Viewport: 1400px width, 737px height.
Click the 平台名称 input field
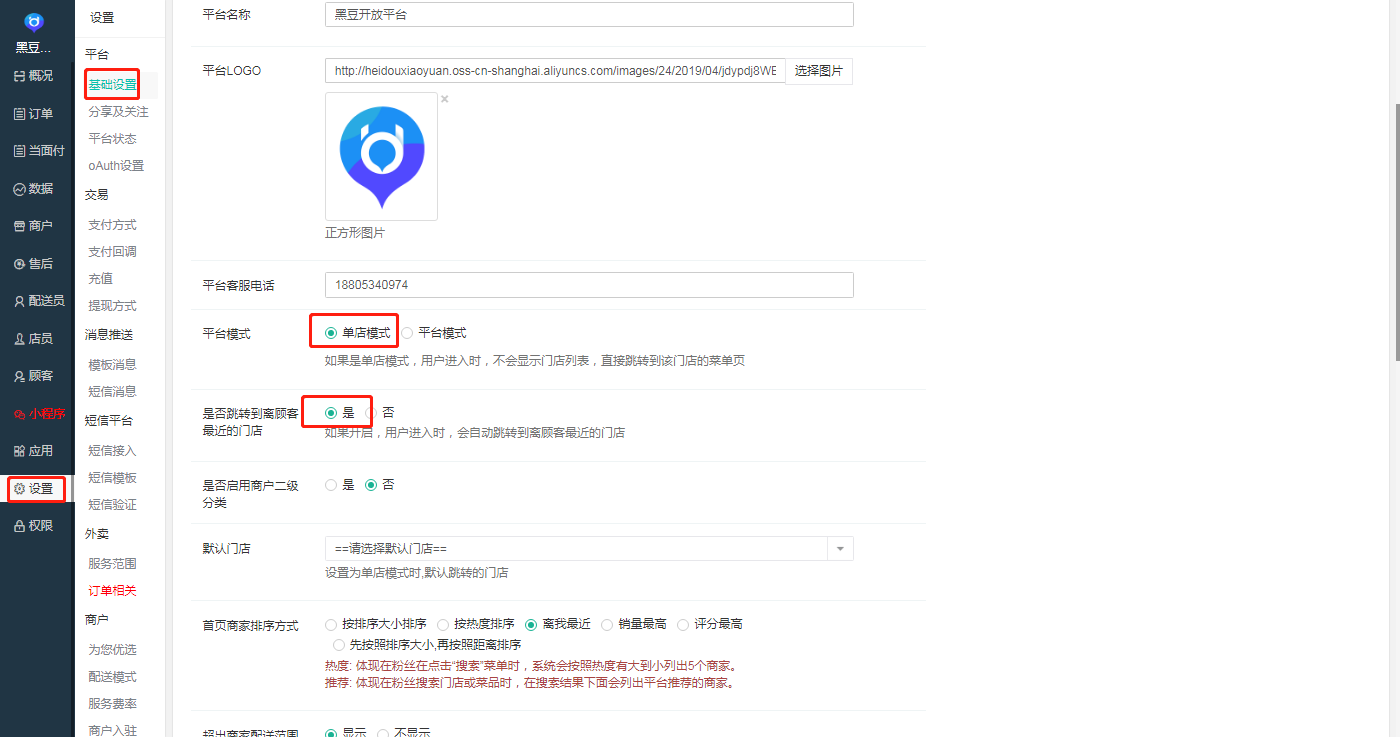[589, 14]
